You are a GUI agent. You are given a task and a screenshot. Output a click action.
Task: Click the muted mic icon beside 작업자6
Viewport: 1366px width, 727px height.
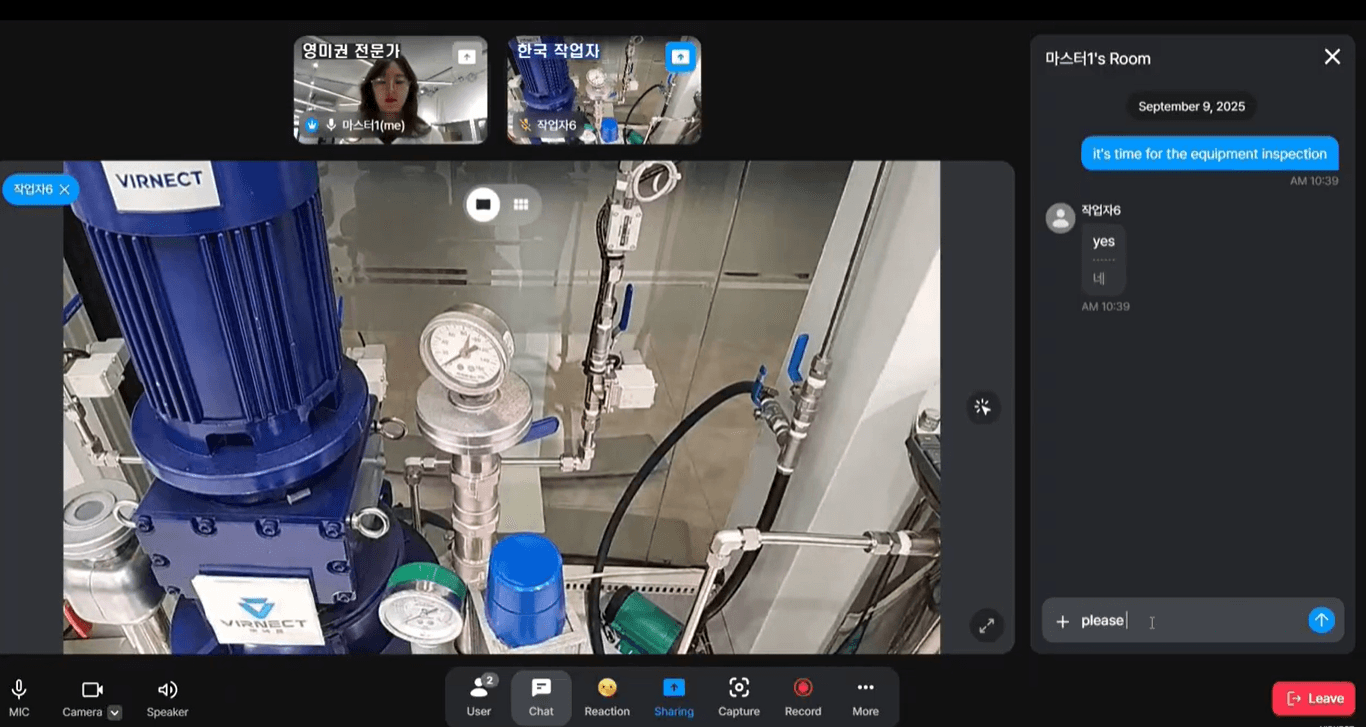coord(523,125)
